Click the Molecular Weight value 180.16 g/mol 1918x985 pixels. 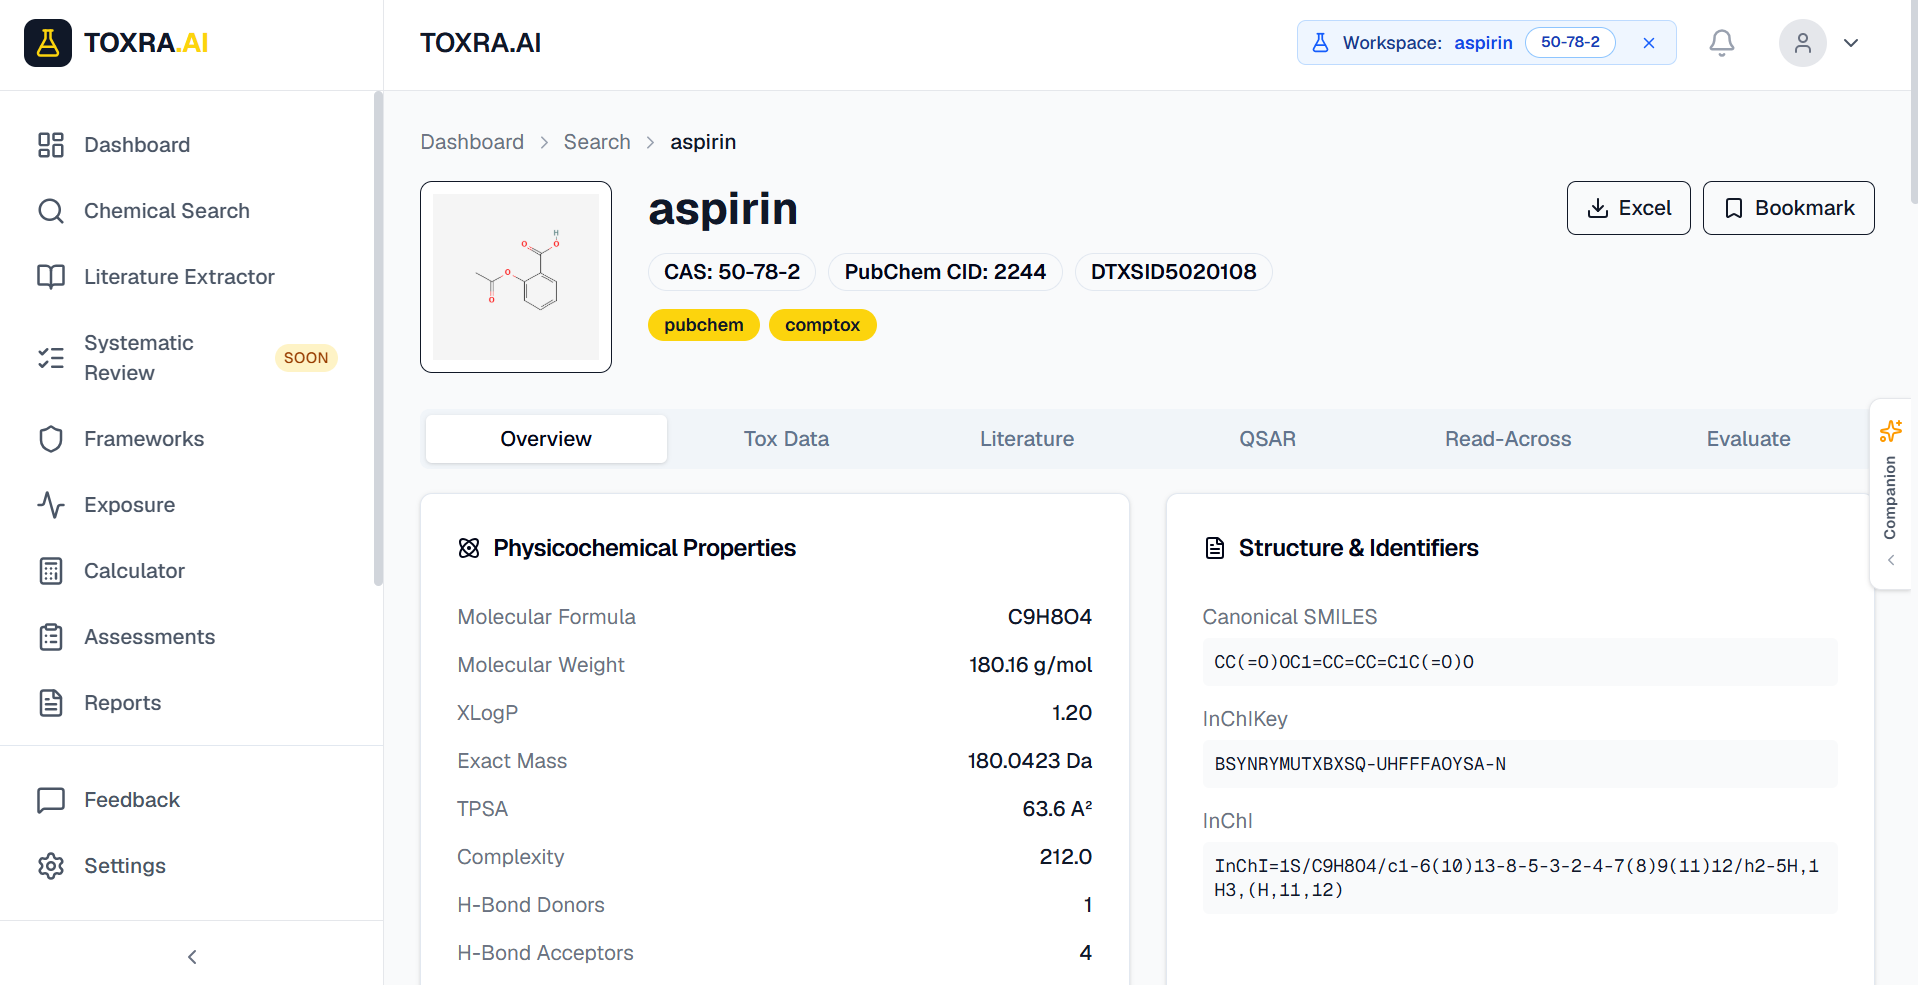tap(1030, 665)
